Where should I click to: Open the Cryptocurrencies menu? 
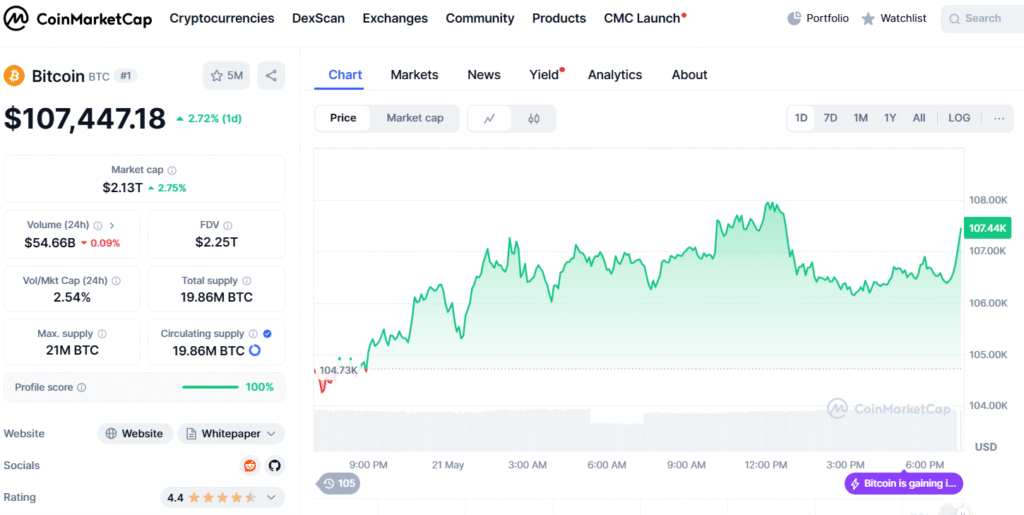[x=222, y=18]
